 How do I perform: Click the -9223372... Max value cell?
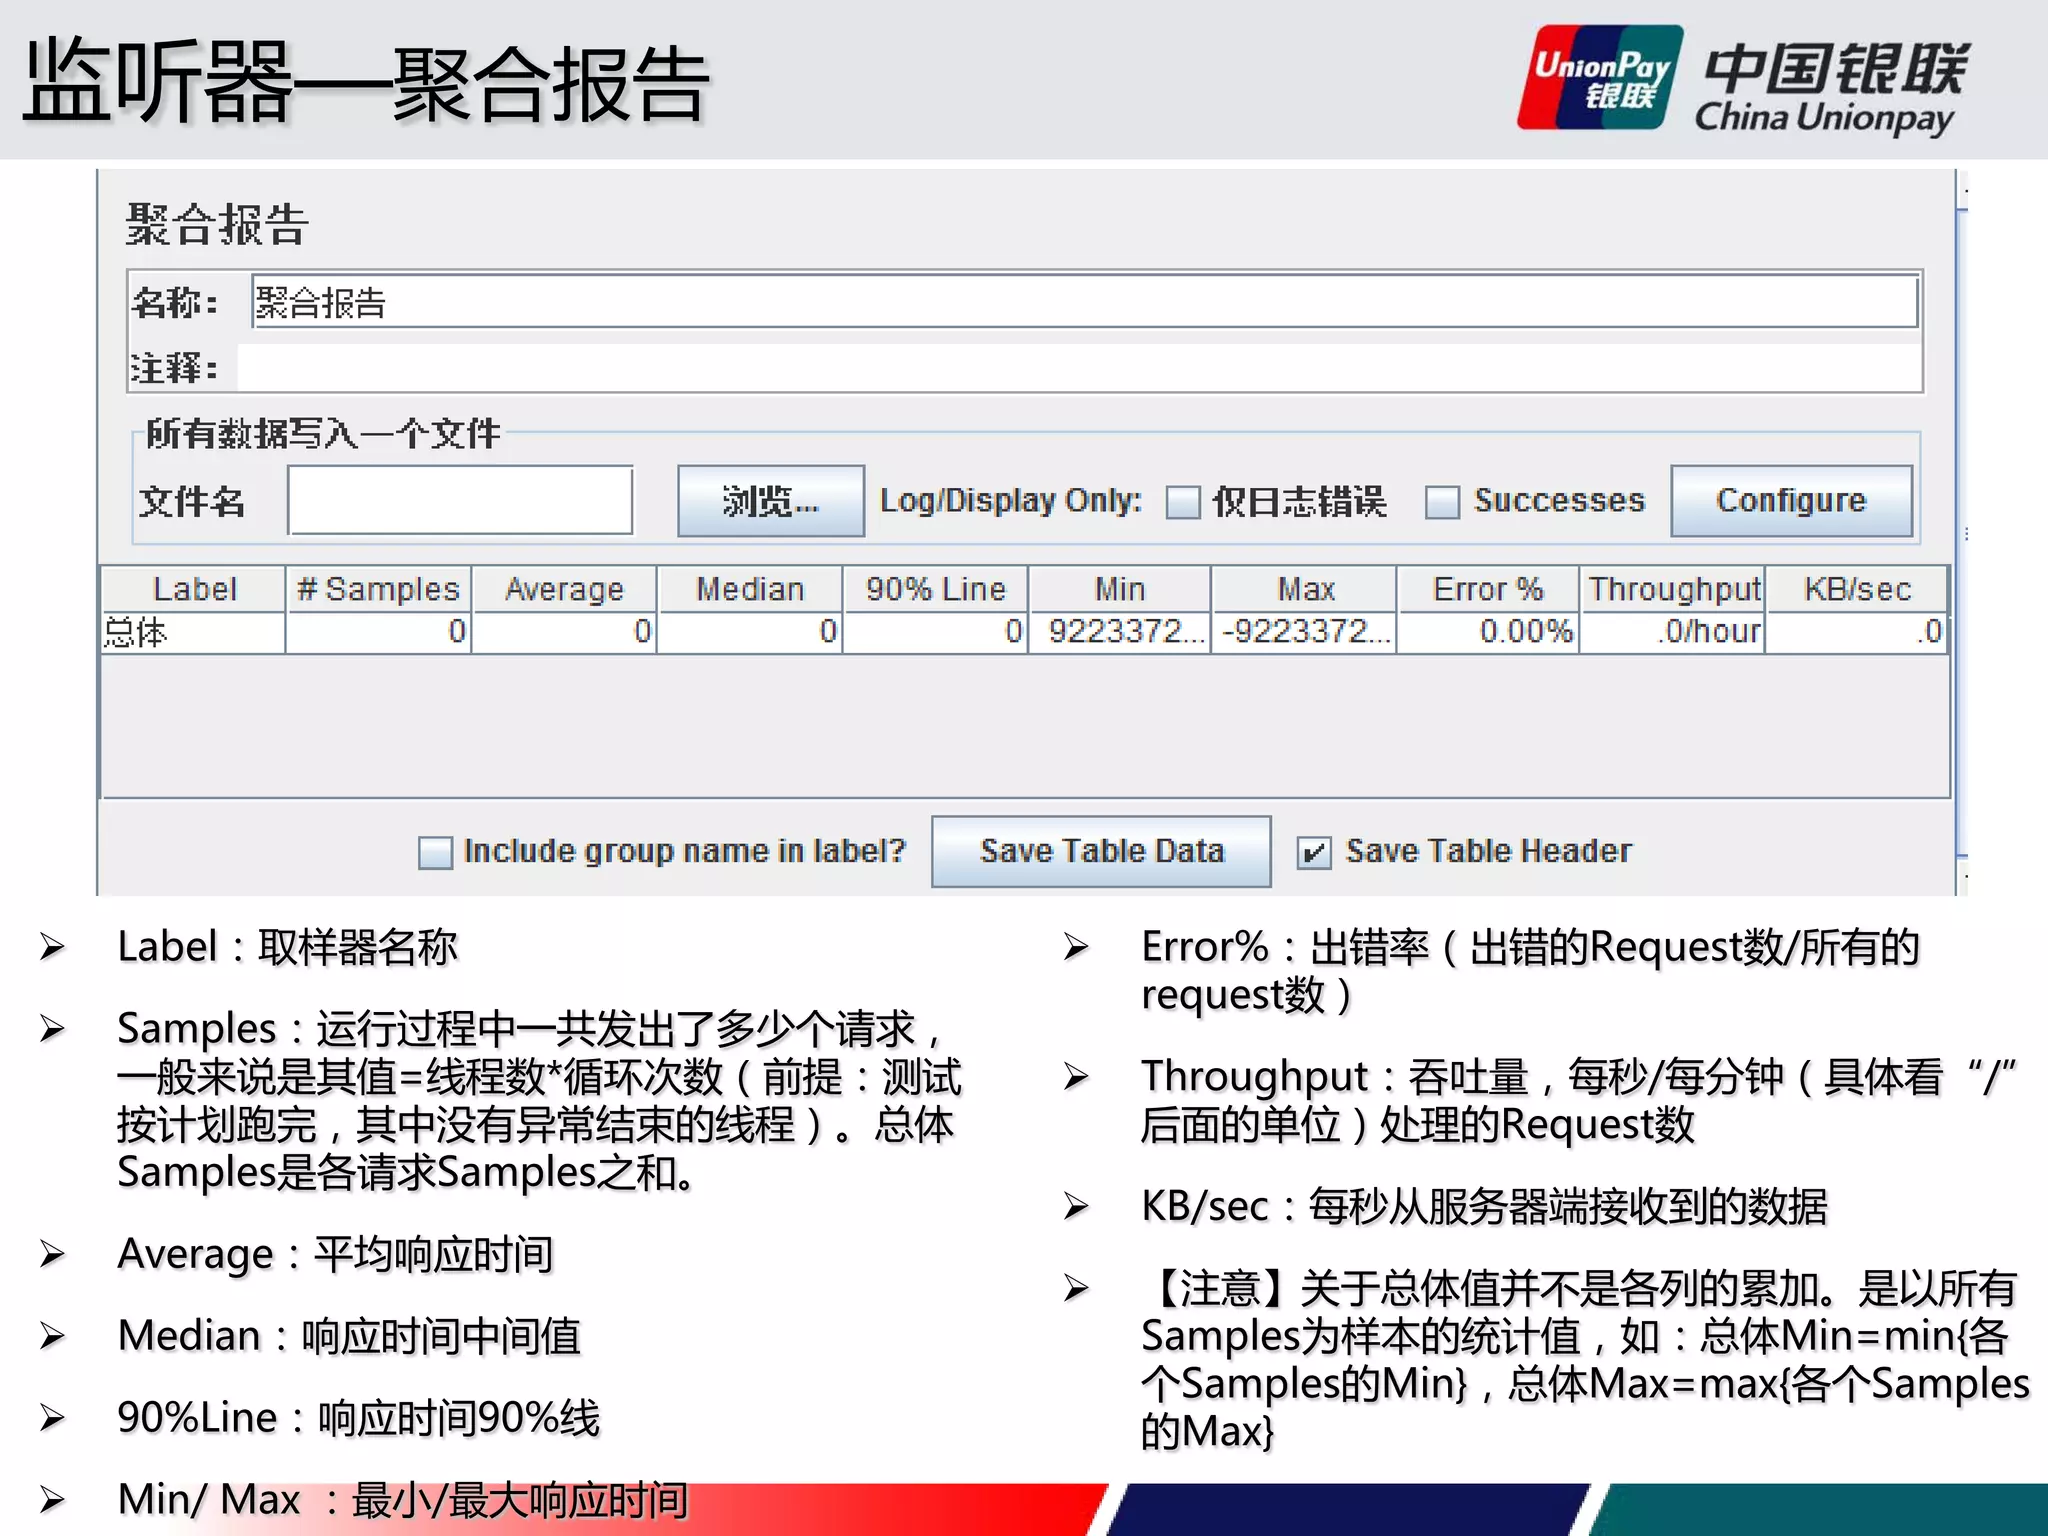coord(1305,632)
